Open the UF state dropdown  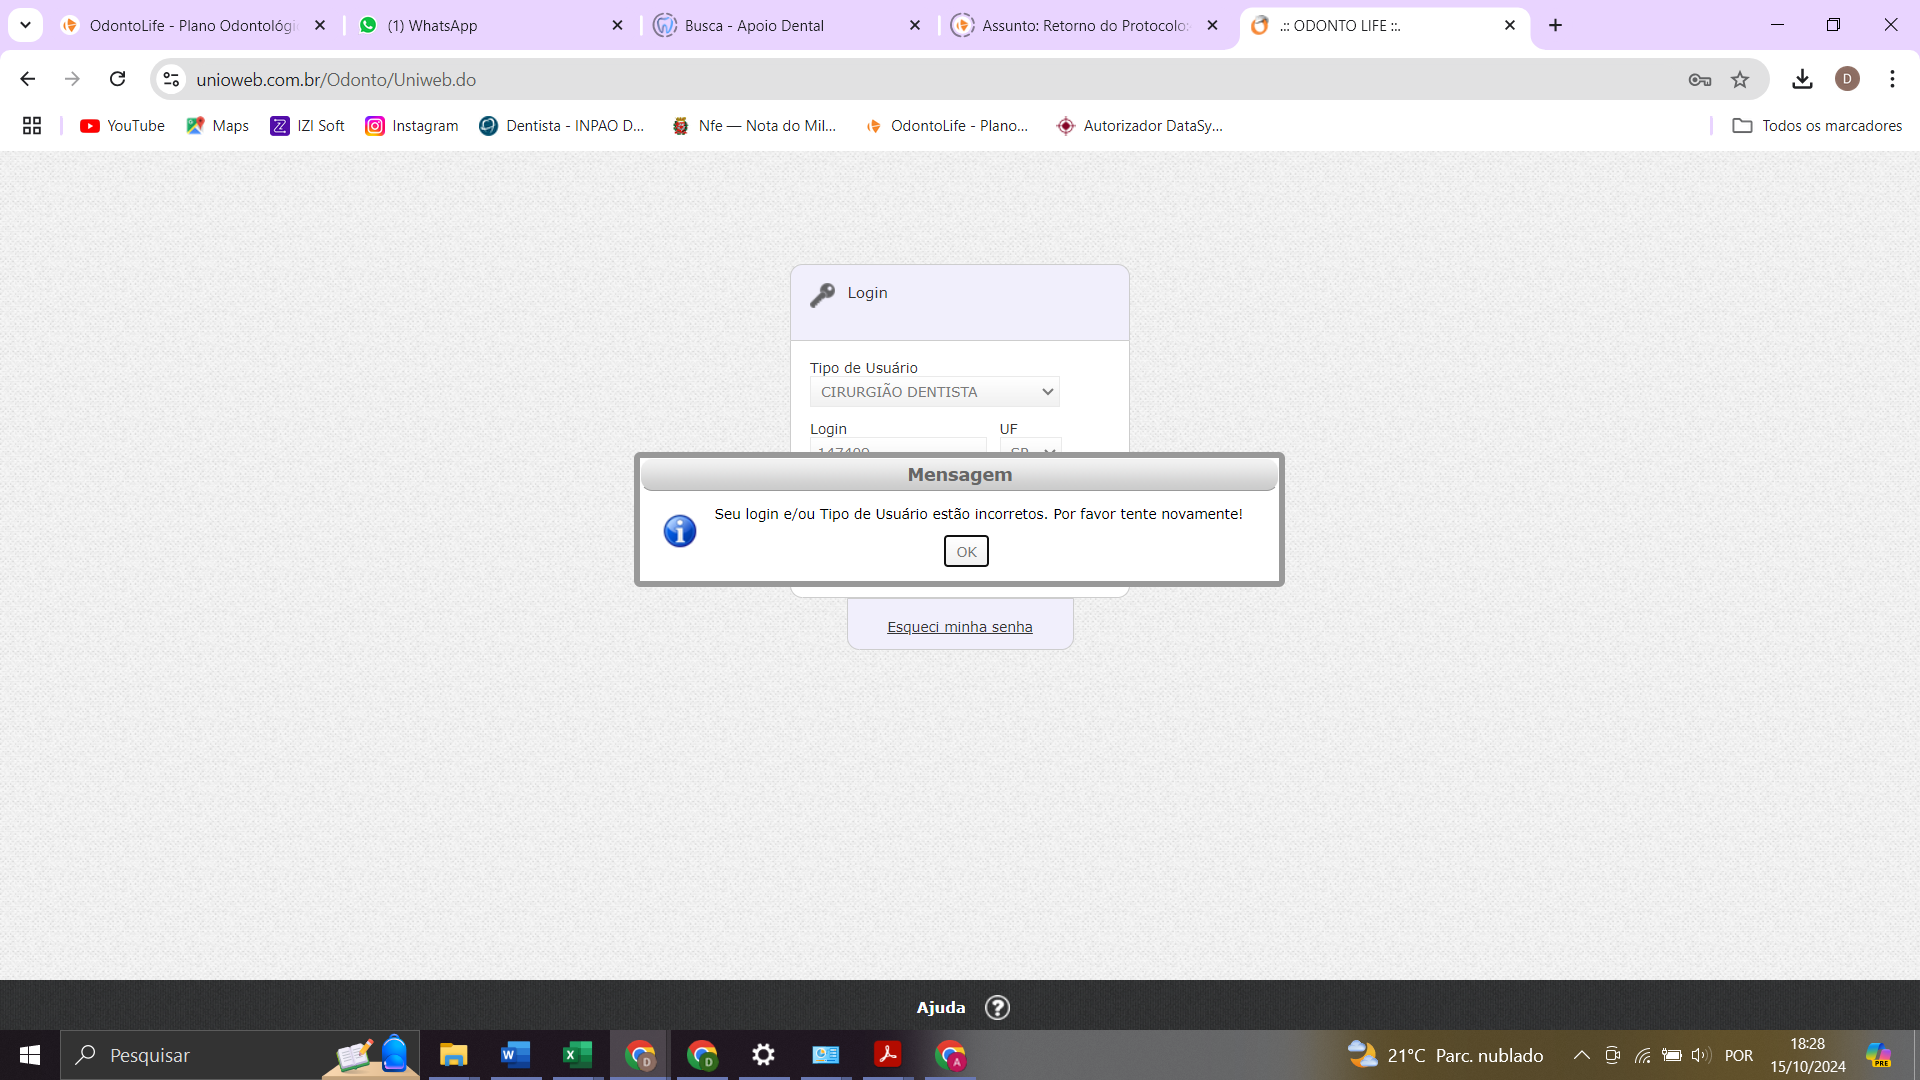1031,447
